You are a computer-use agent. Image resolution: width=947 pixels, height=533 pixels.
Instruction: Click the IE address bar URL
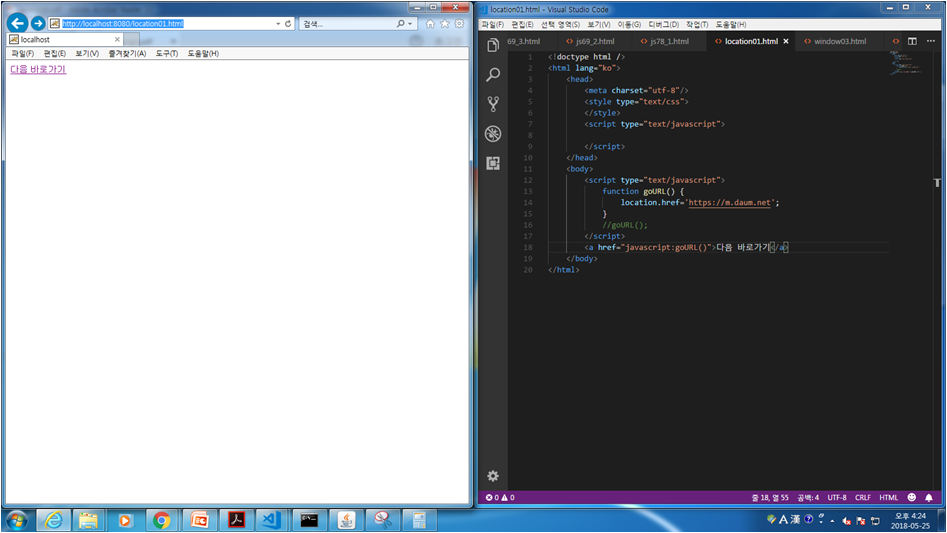[x=123, y=24]
